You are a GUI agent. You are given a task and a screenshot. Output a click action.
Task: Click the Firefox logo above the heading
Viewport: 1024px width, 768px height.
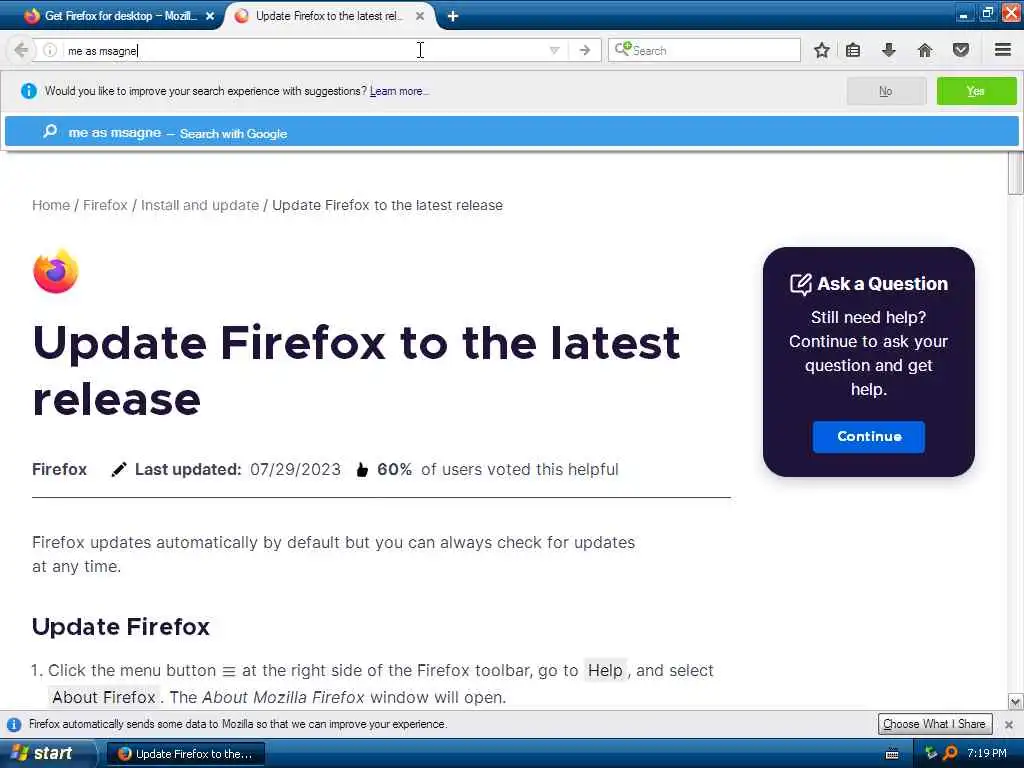(56, 271)
